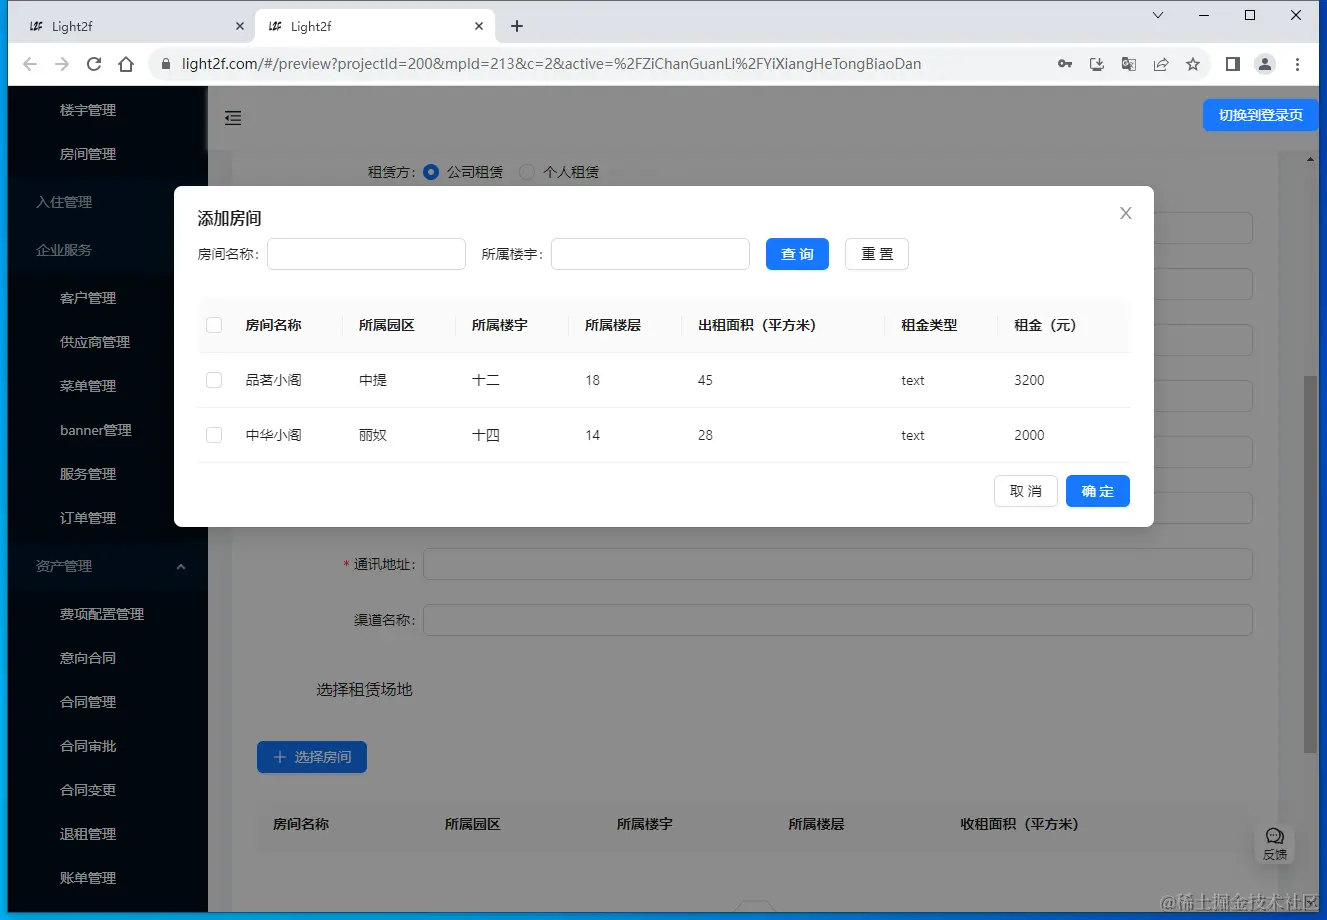Click the 出租面积（平方米）column header
The height and width of the screenshot is (920, 1327).
[x=757, y=325]
